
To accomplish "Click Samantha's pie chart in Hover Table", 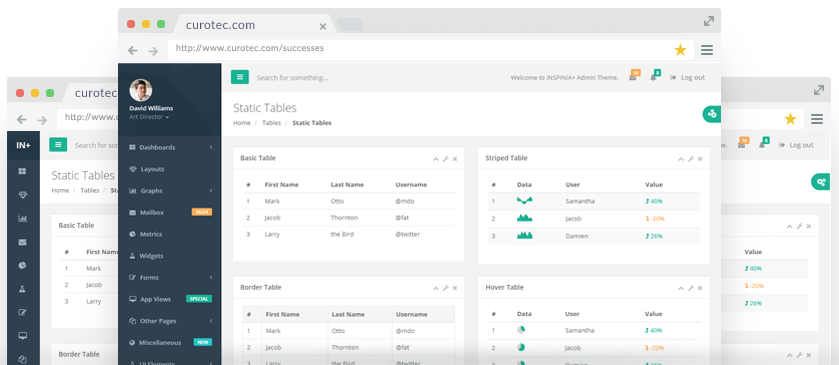I will point(521,330).
